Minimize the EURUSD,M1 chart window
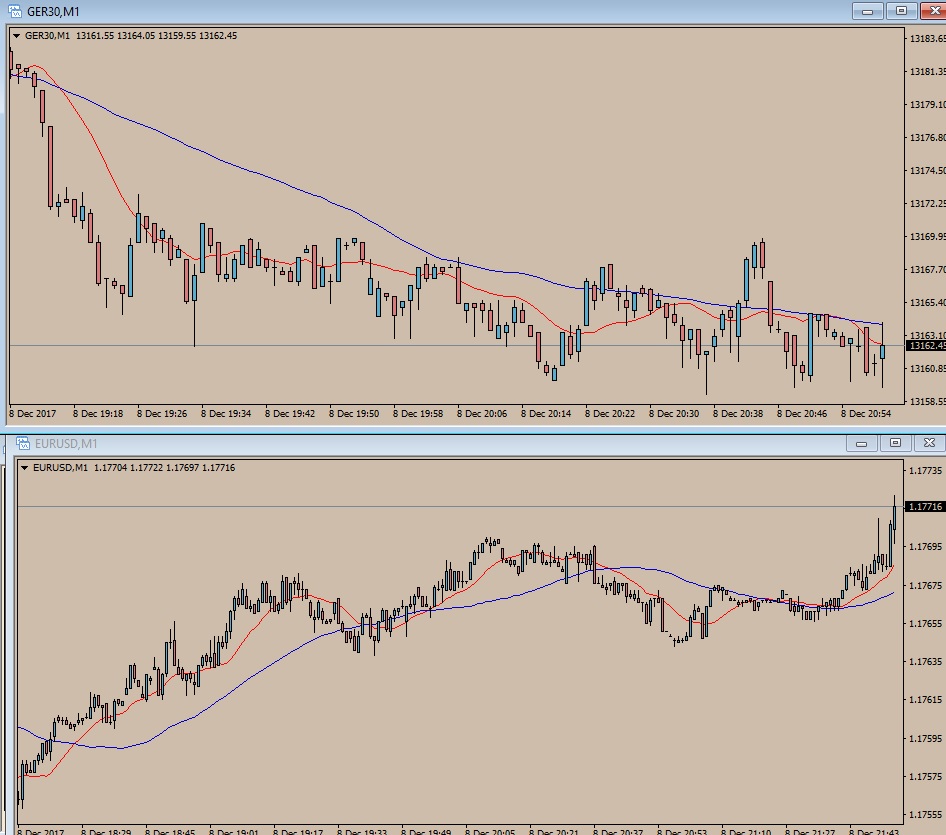 [x=862, y=443]
